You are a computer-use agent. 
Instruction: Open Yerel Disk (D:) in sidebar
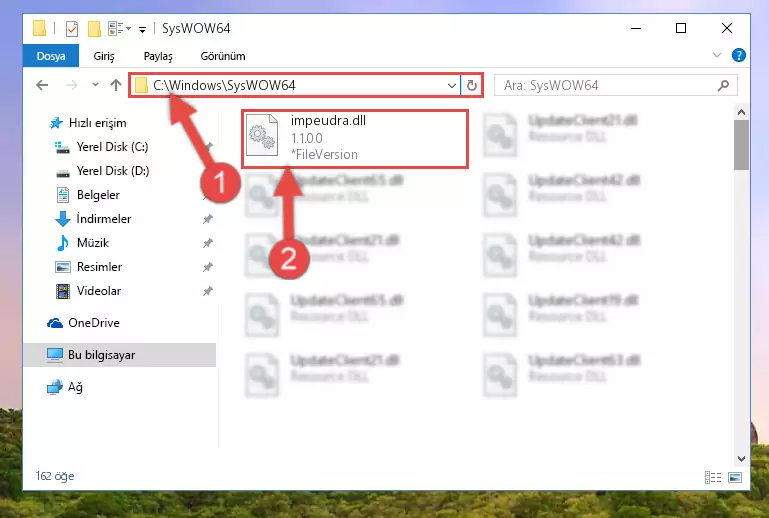tap(113, 171)
